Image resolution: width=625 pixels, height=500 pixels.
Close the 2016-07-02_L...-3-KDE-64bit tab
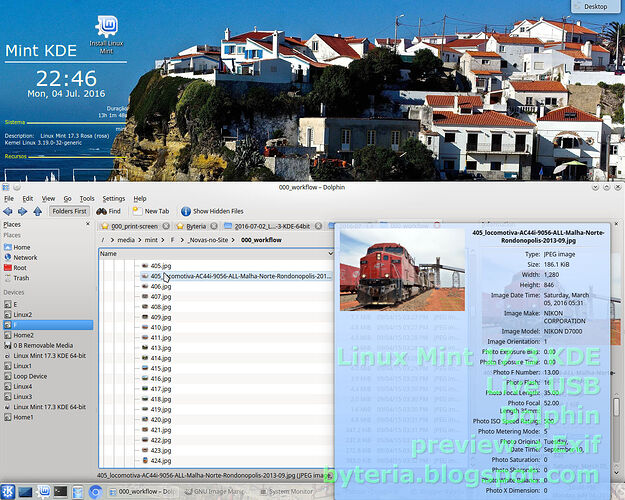tap(318, 226)
